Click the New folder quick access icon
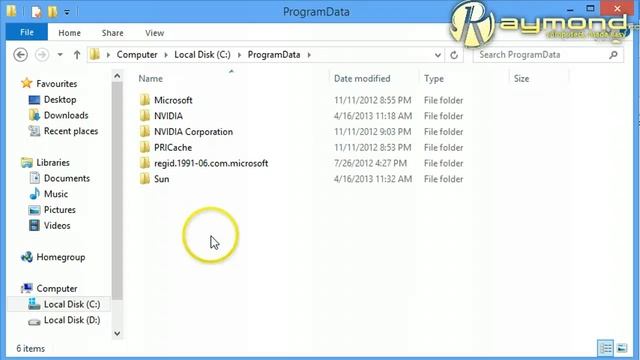The width and height of the screenshot is (640, 360). tap(52, 12)
